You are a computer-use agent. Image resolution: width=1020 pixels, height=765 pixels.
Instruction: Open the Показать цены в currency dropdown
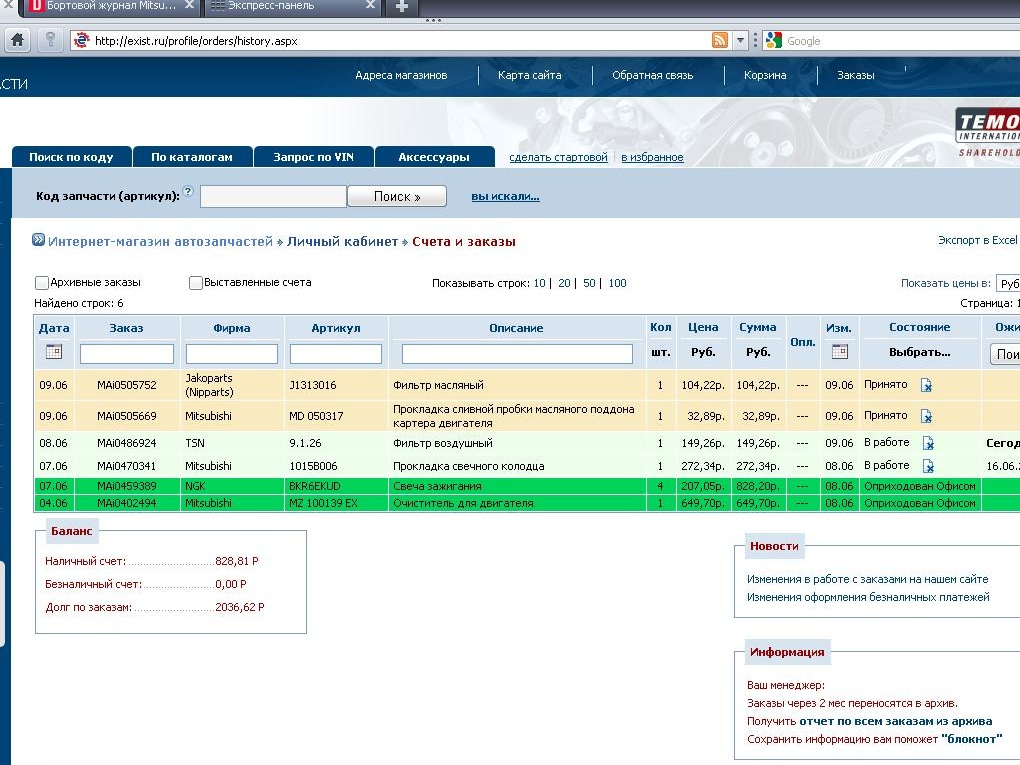1008,284
